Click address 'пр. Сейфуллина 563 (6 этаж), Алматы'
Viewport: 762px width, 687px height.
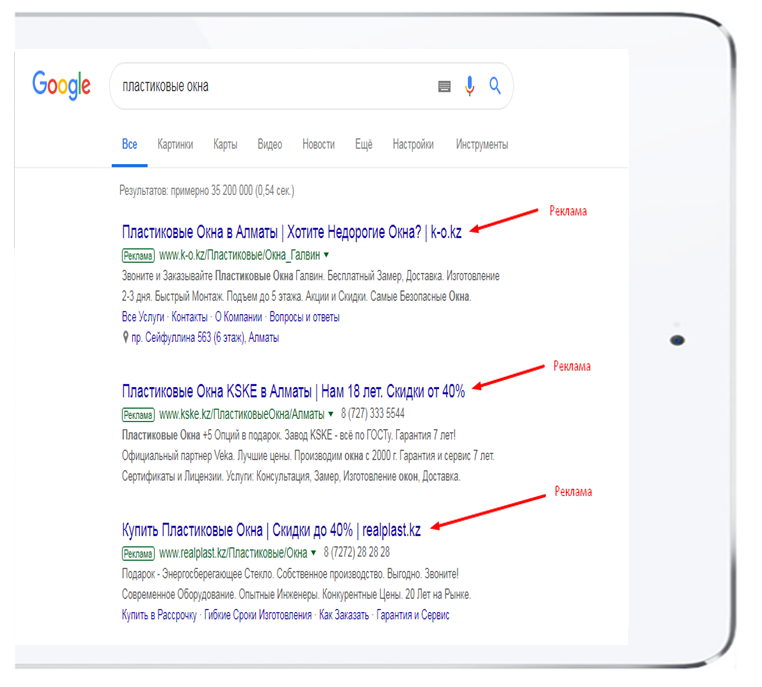click(205, 337)
